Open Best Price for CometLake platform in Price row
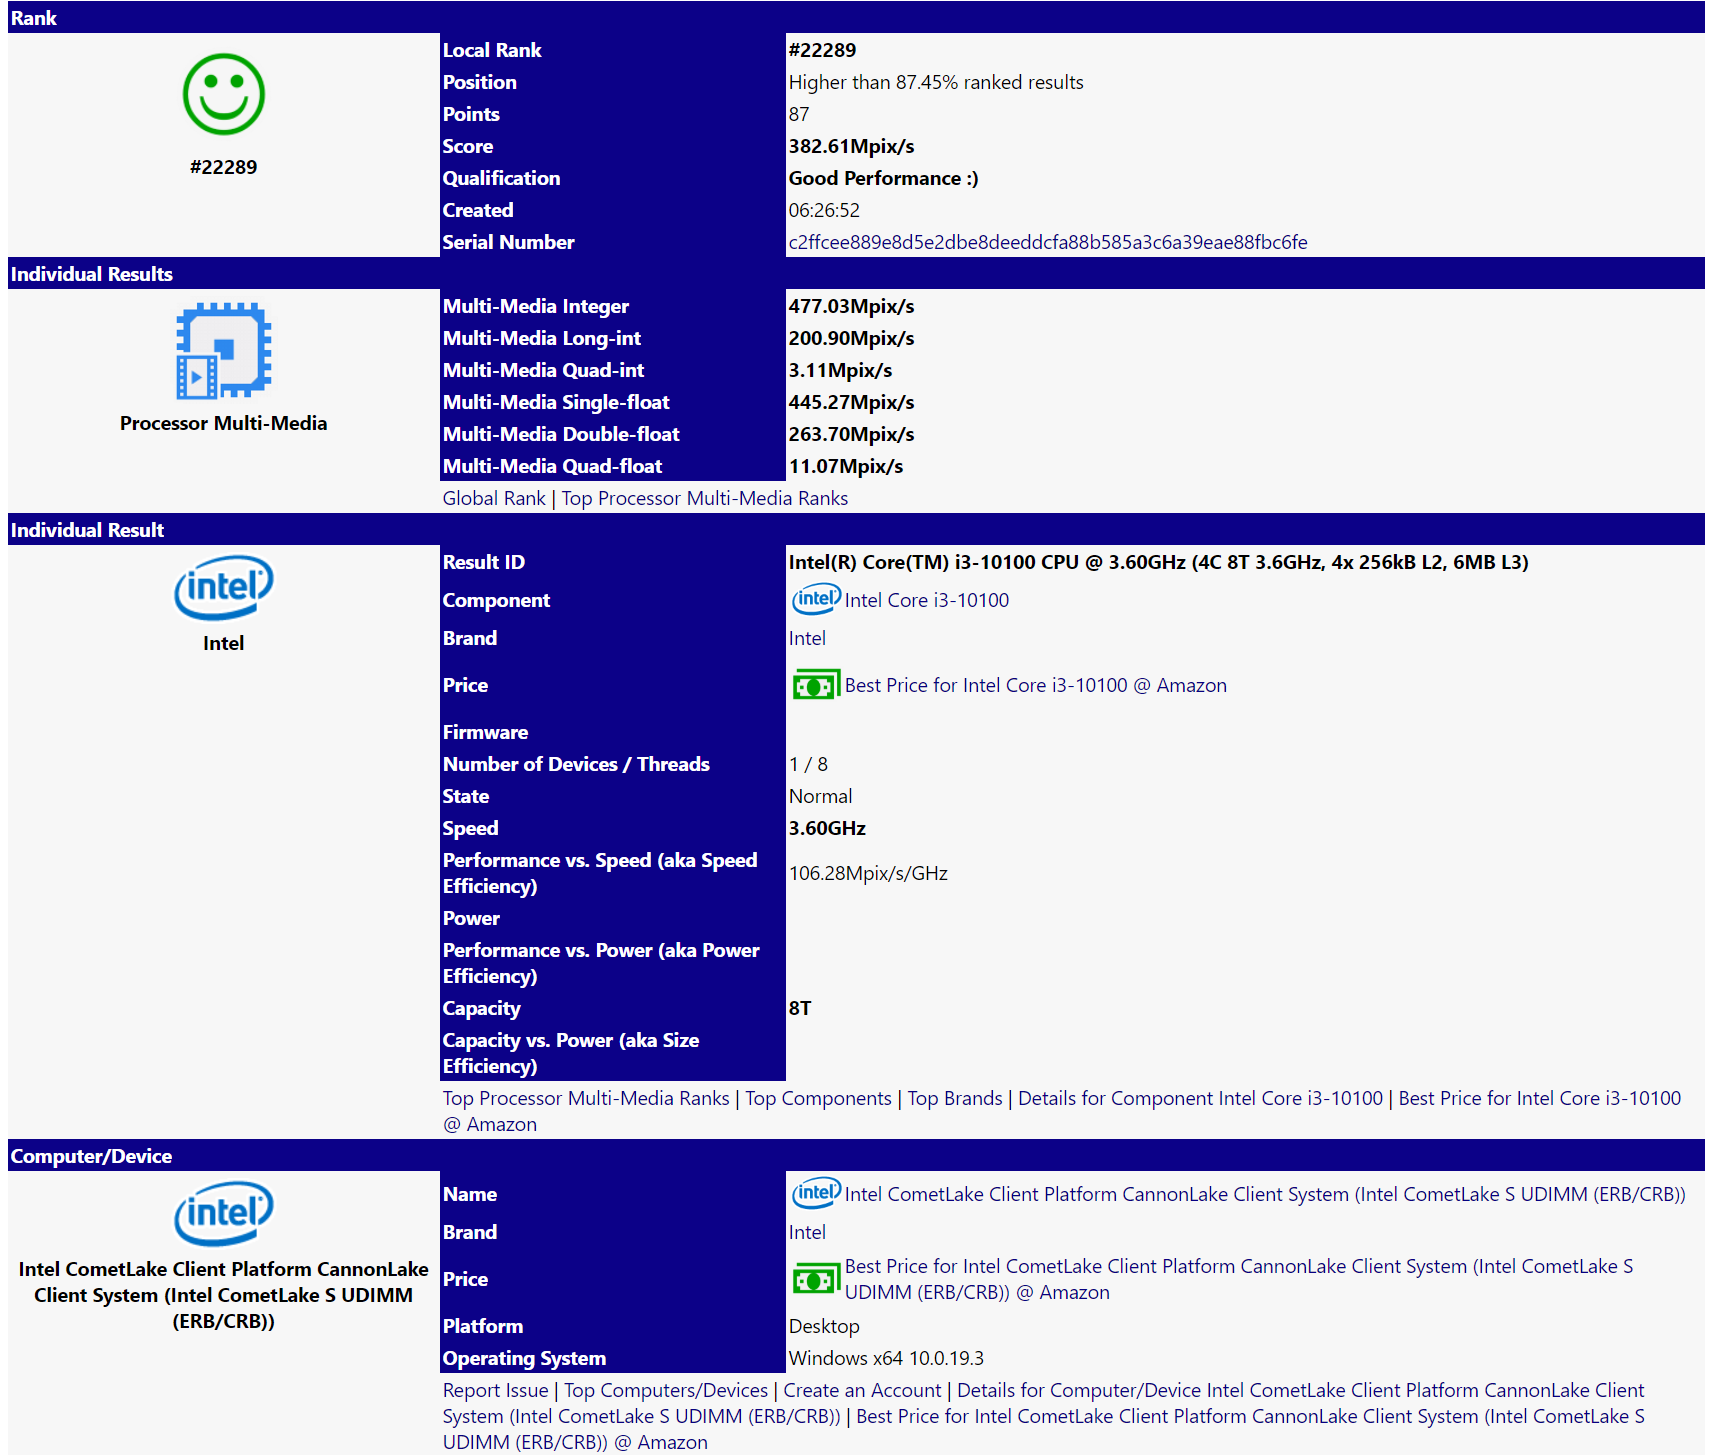The height and width of the screenshot is (1455, 1718). pos(1239,1279)
